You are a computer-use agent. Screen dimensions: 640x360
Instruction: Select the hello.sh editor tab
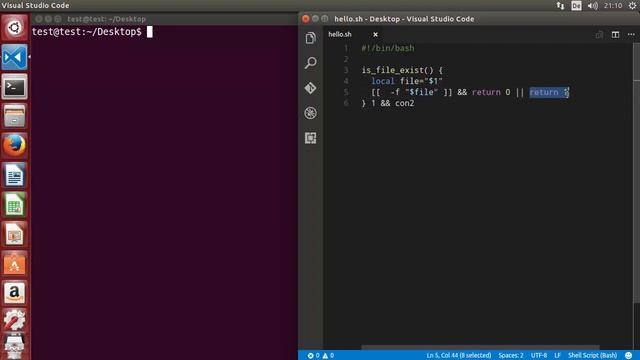(x=340, y=34)
